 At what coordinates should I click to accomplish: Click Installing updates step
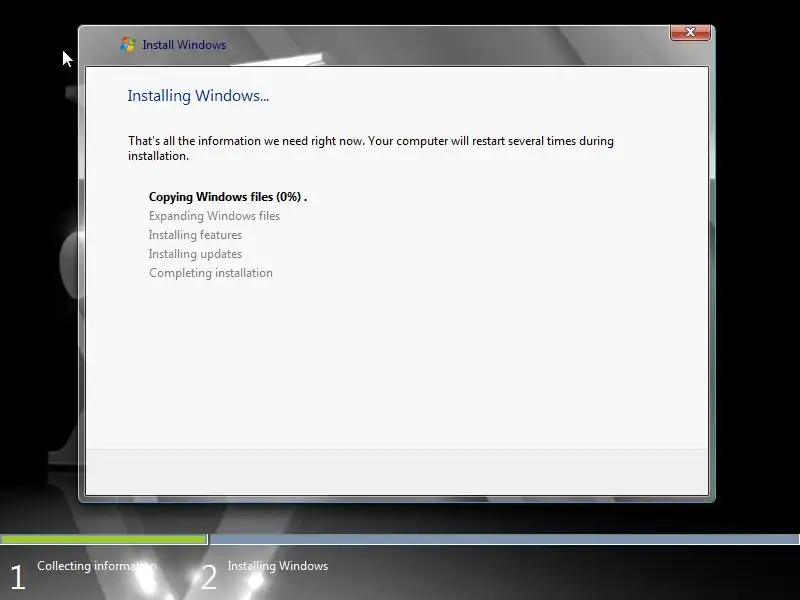(195, 254)
